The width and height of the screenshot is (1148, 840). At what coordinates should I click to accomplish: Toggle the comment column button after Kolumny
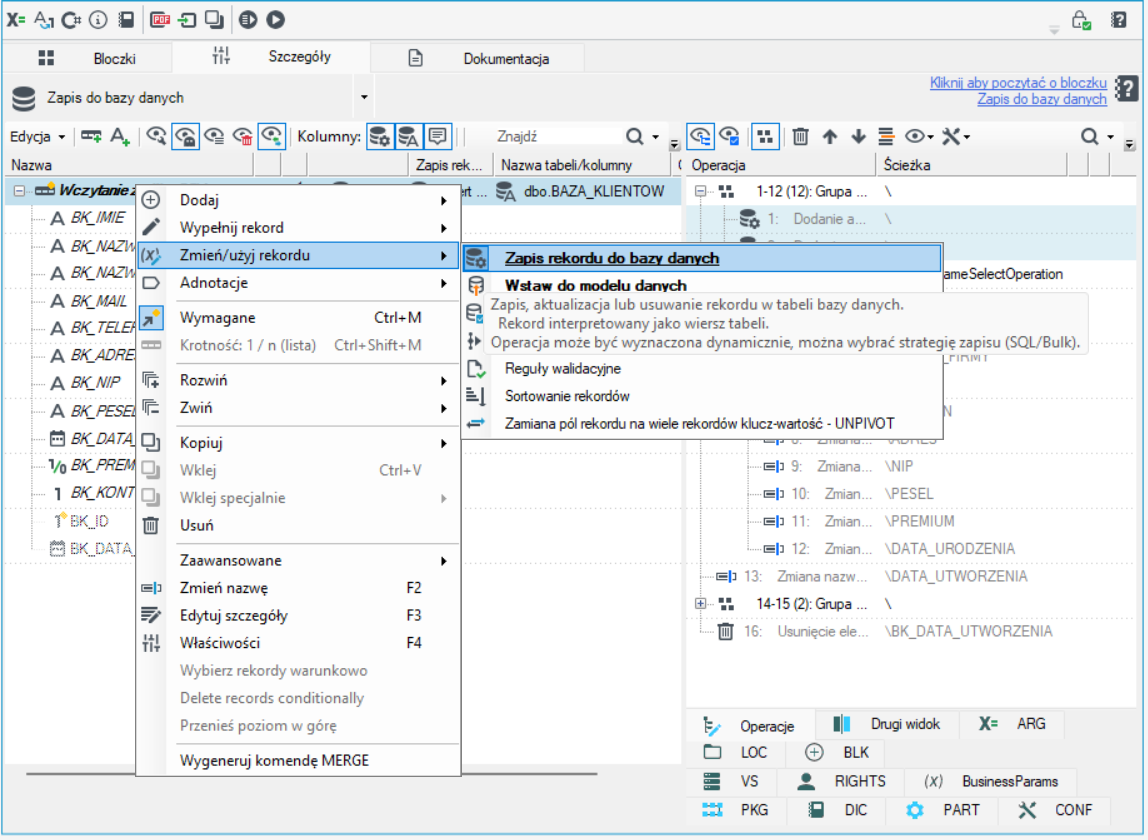438,136
